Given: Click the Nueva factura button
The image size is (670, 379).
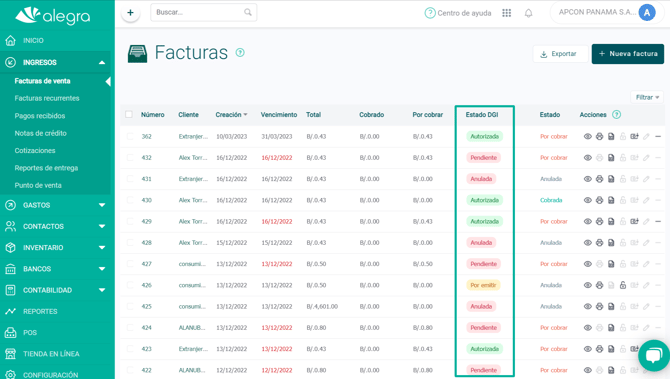Looking at the screenshot, I should coord(628,54).
